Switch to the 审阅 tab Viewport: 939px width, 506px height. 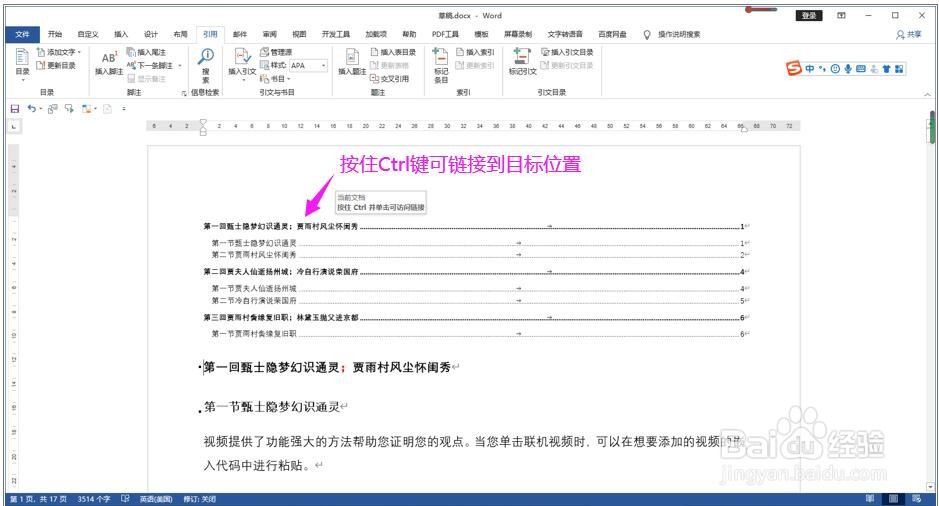click(x=269, y=34)
